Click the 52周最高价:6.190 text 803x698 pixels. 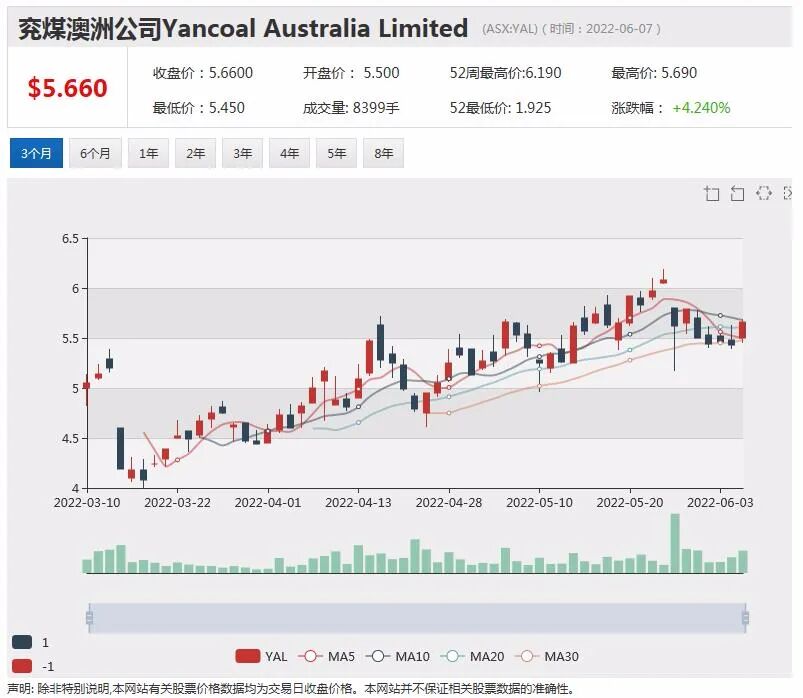tap(505, 73)
